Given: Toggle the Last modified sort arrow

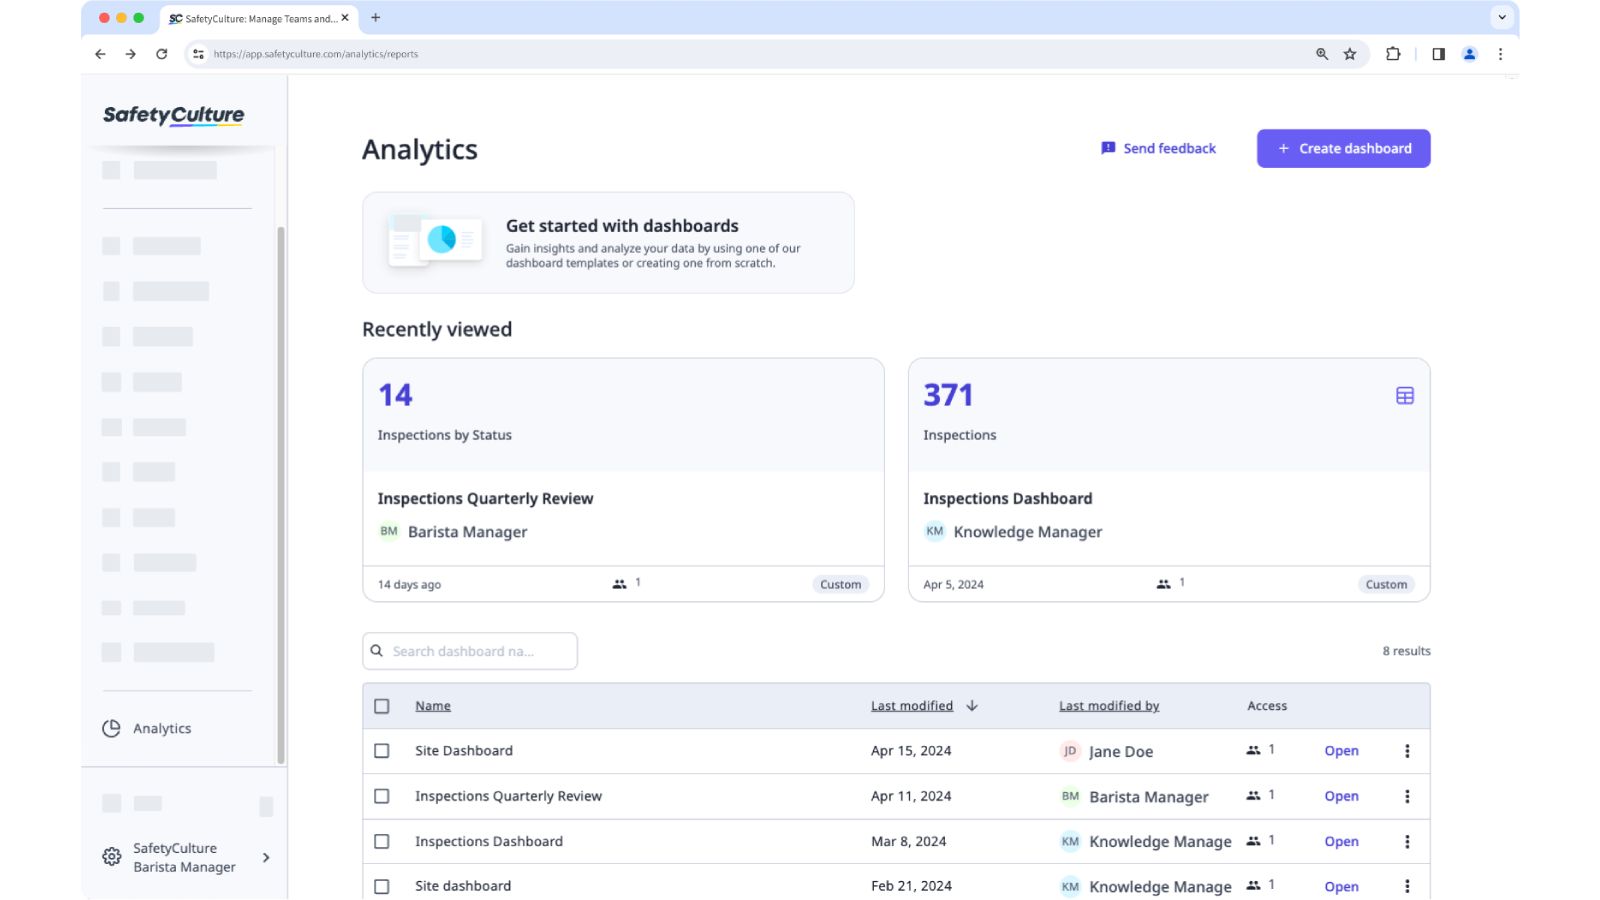Looking at the screenshot, I should 971,705.
